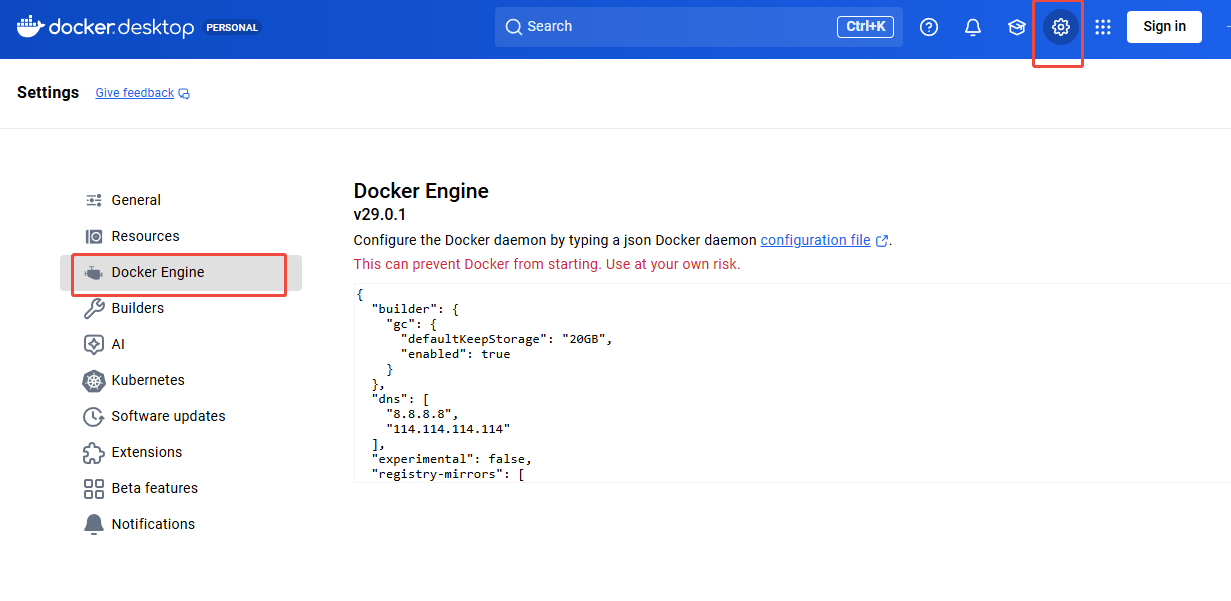Select the AI settings tab
Screen dimensions: 1231x601
(181, 344)
